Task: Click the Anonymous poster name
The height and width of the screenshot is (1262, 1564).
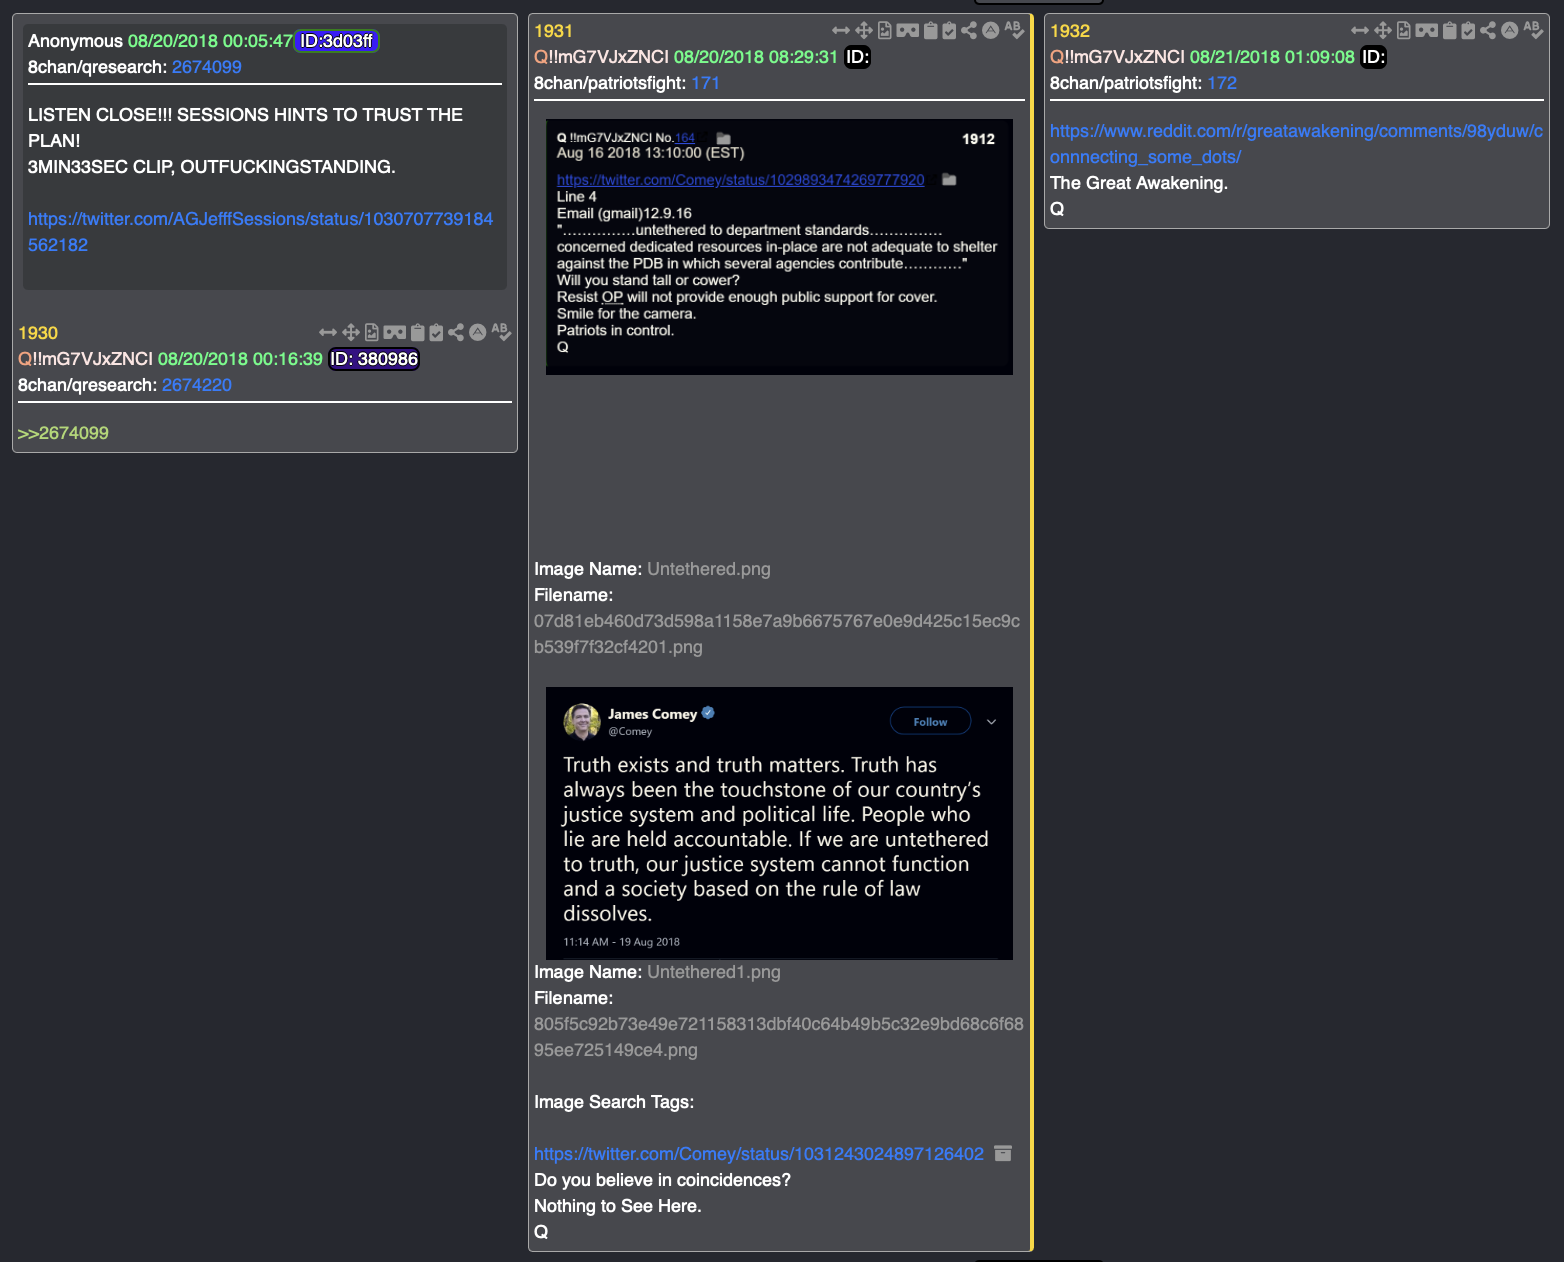Action: tap(75, 41)
